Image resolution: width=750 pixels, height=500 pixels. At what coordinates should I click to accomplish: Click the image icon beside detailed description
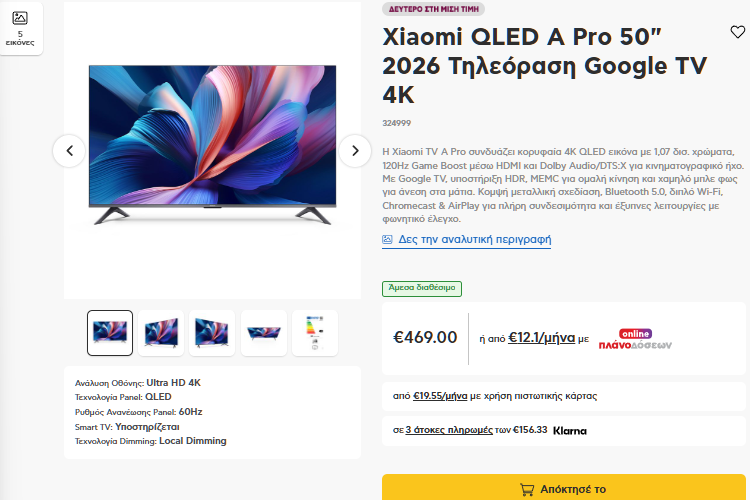point(388,240)
